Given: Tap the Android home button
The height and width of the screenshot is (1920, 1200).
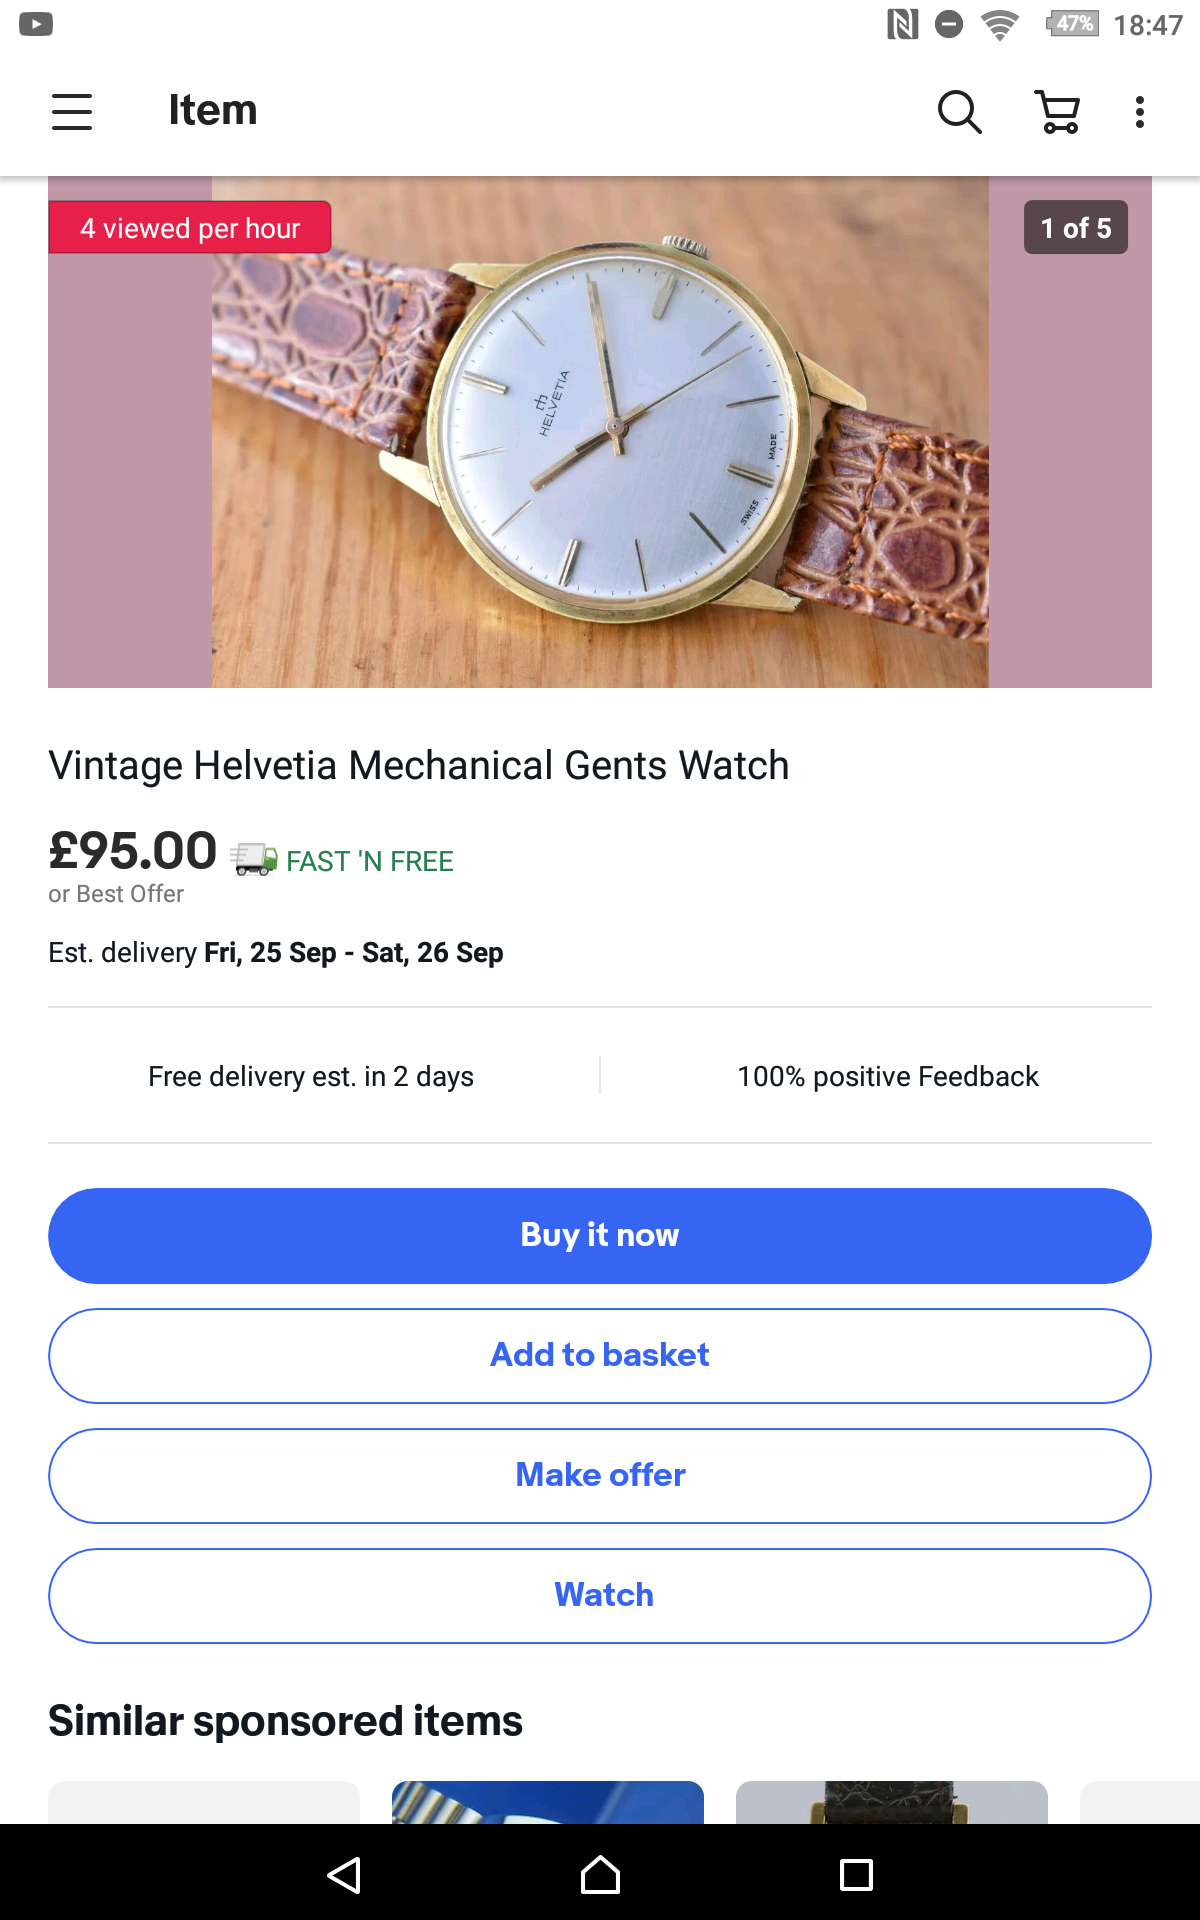Looking at the screenshot, I should click(600, 1875).
